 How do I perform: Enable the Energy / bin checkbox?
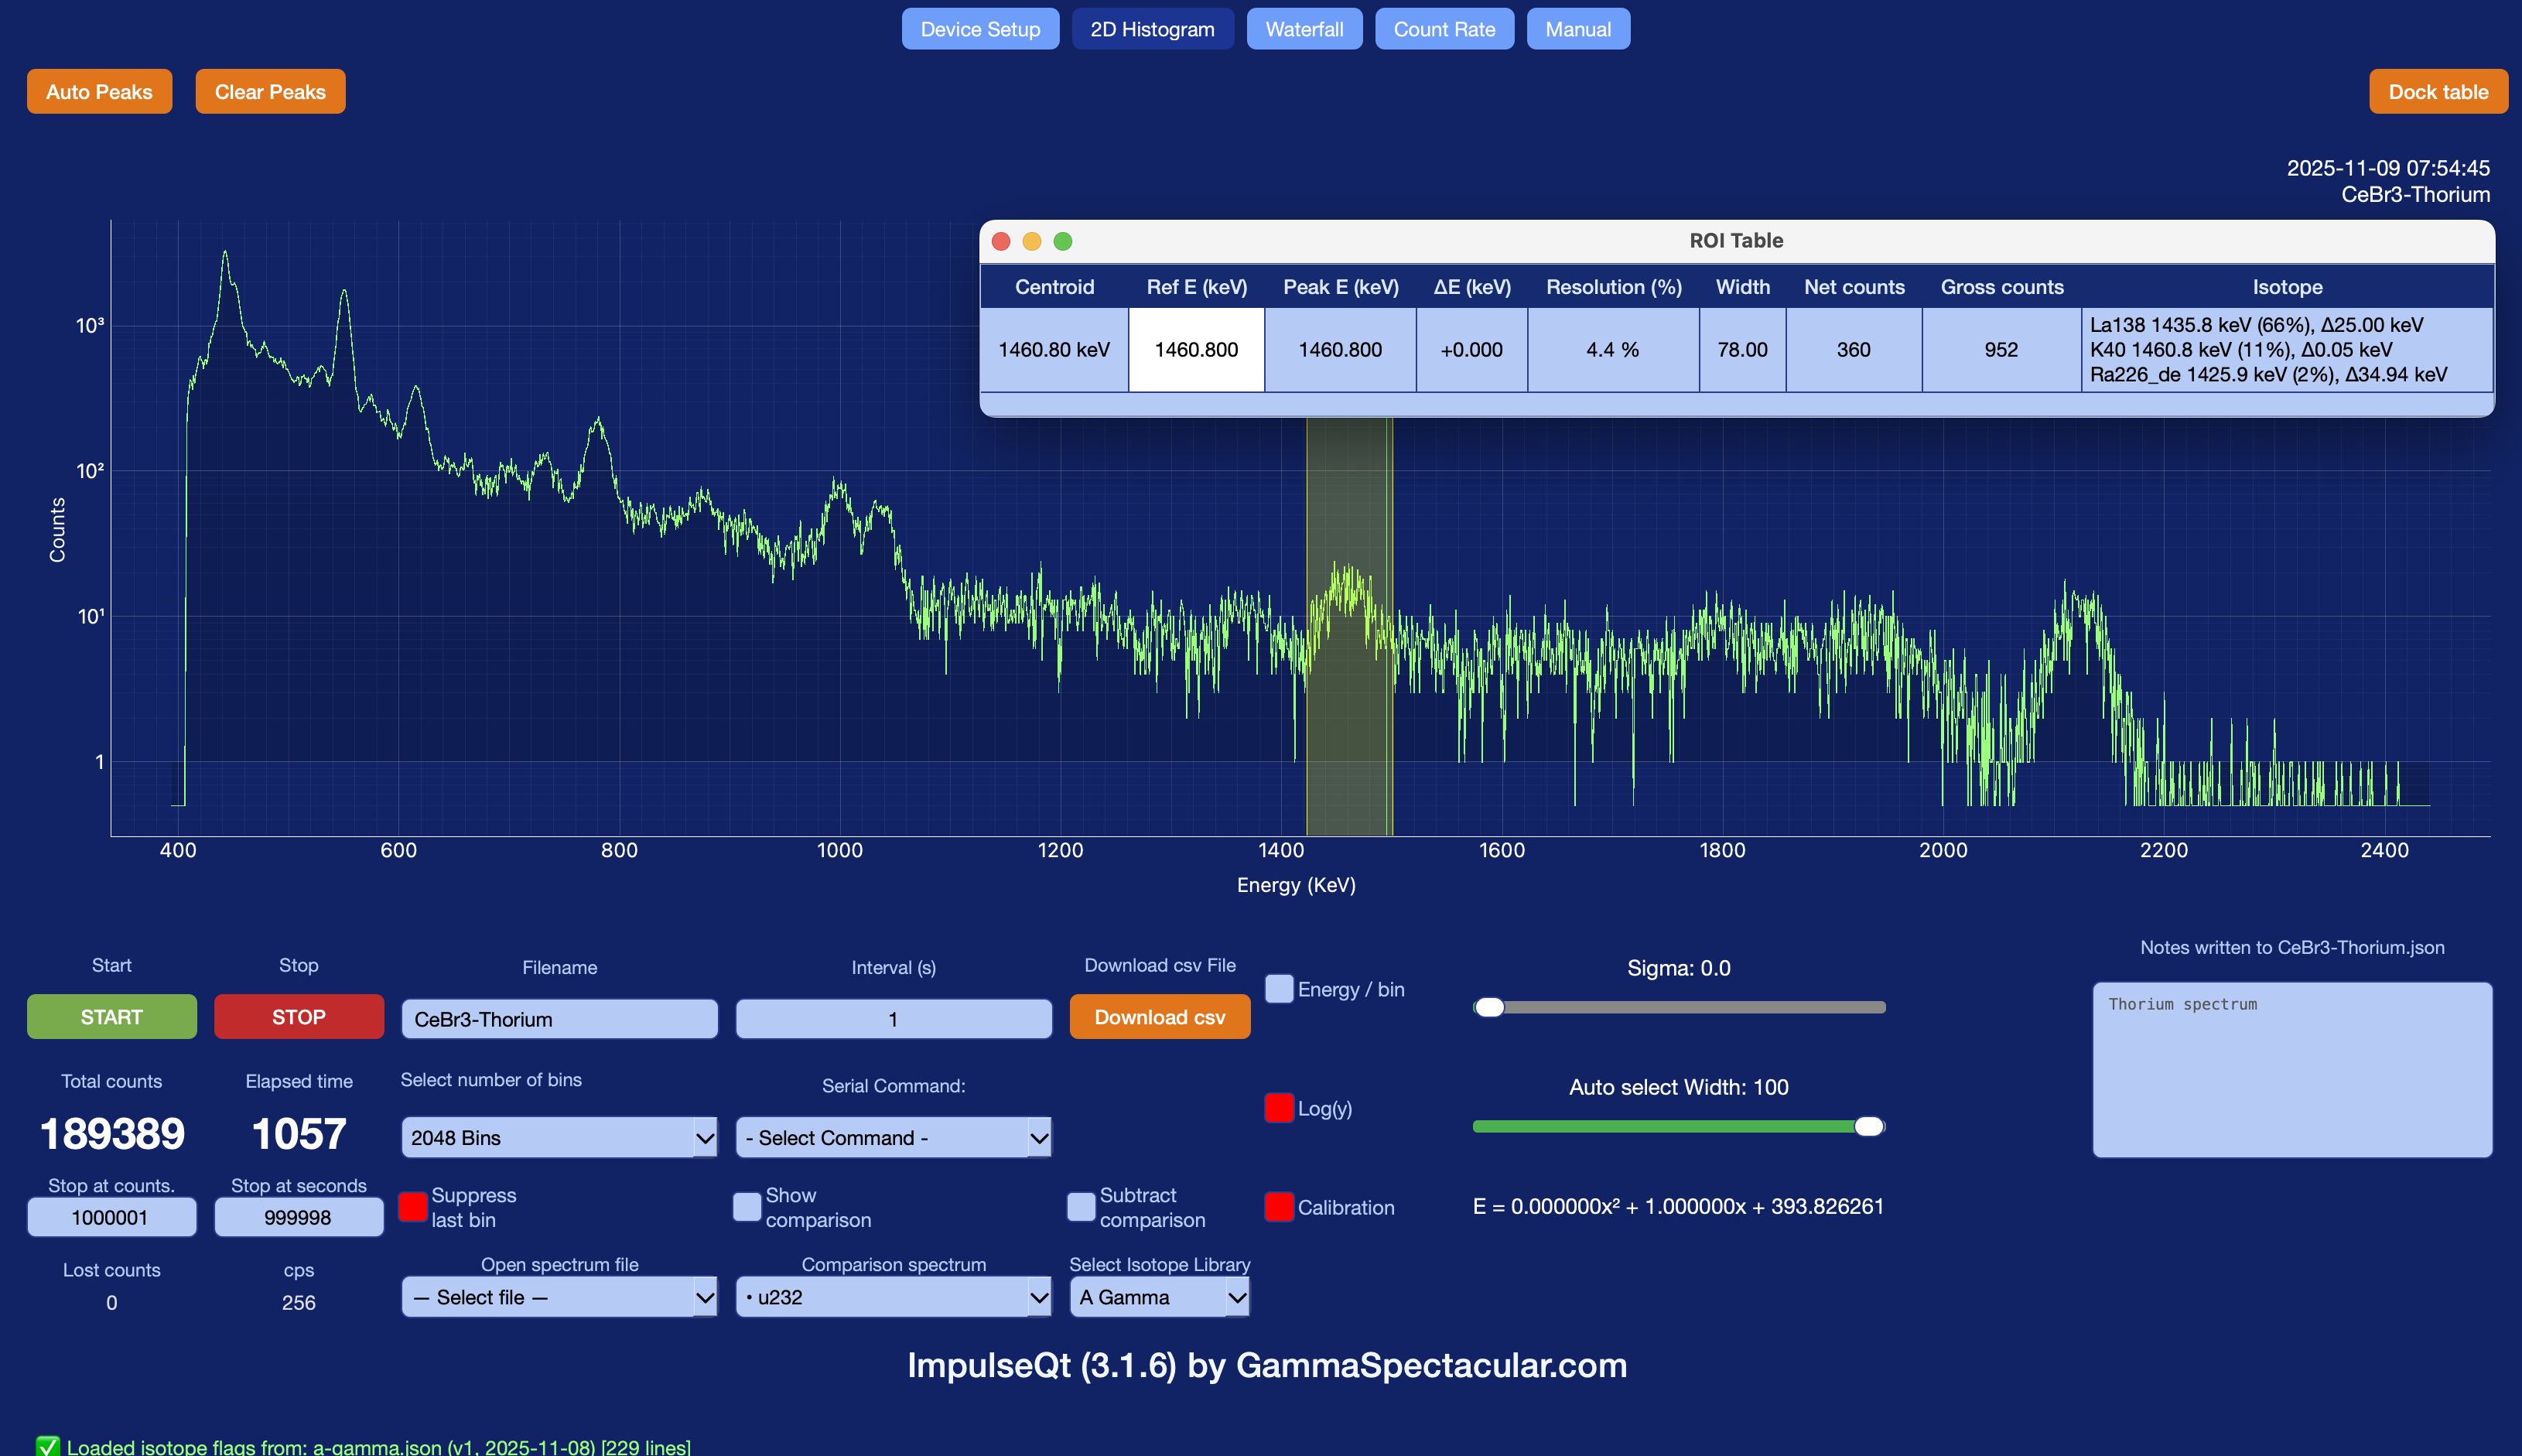1278,989
